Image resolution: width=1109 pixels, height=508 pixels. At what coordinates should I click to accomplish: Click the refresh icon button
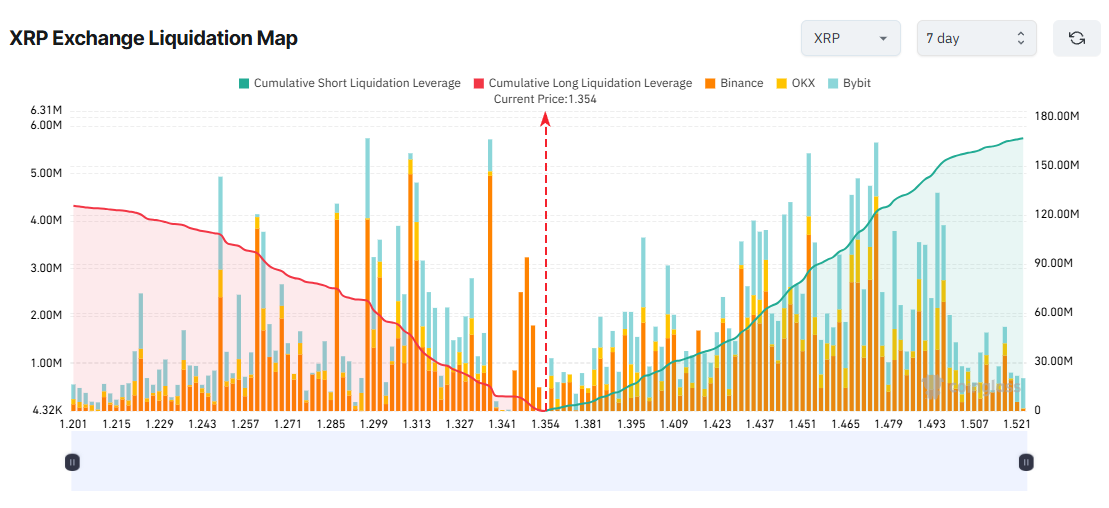(1077, 38)
